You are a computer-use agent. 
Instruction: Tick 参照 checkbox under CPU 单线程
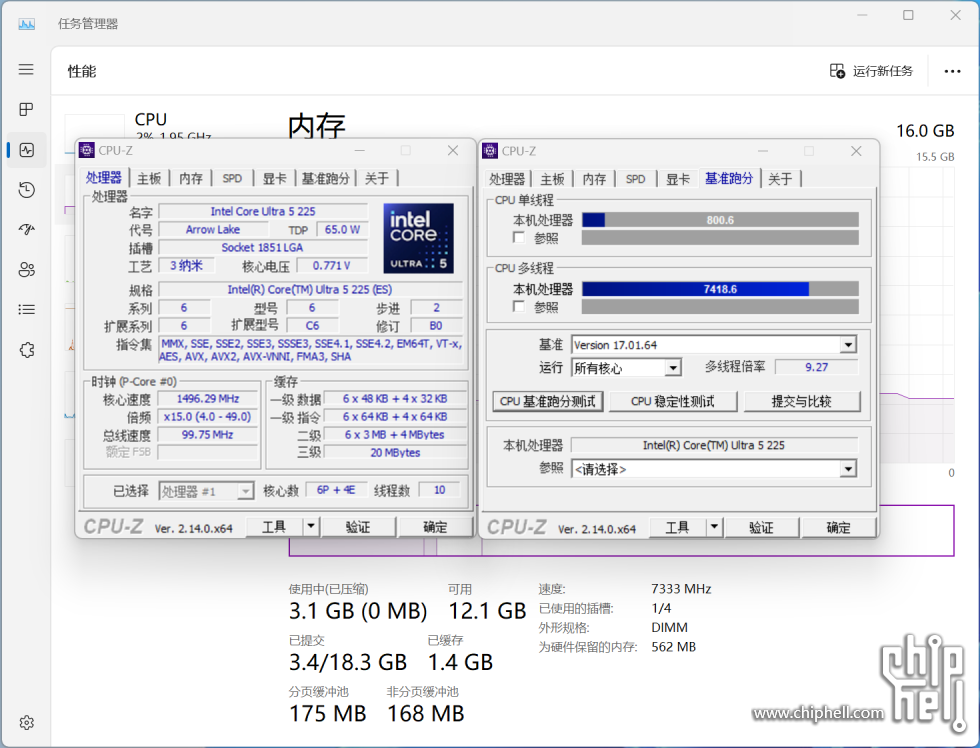(518, 237)
